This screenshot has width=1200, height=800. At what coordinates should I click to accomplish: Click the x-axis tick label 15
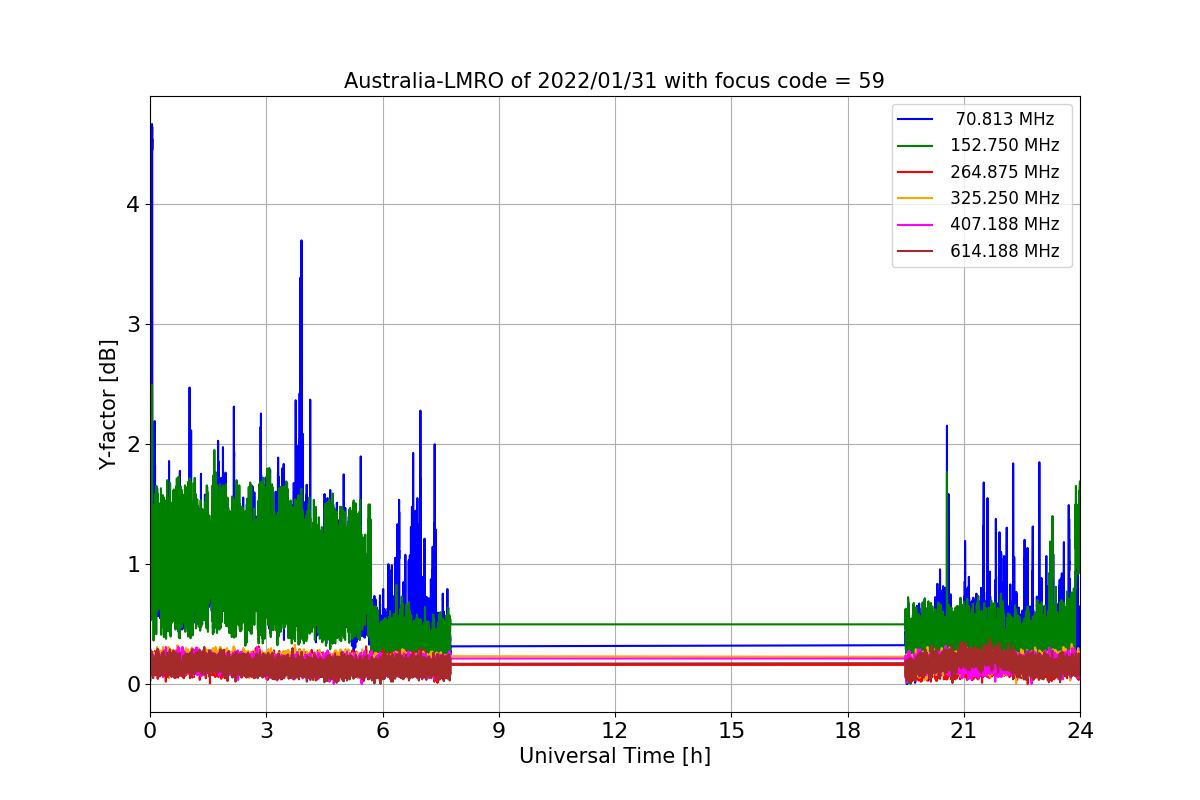[731, 731]
